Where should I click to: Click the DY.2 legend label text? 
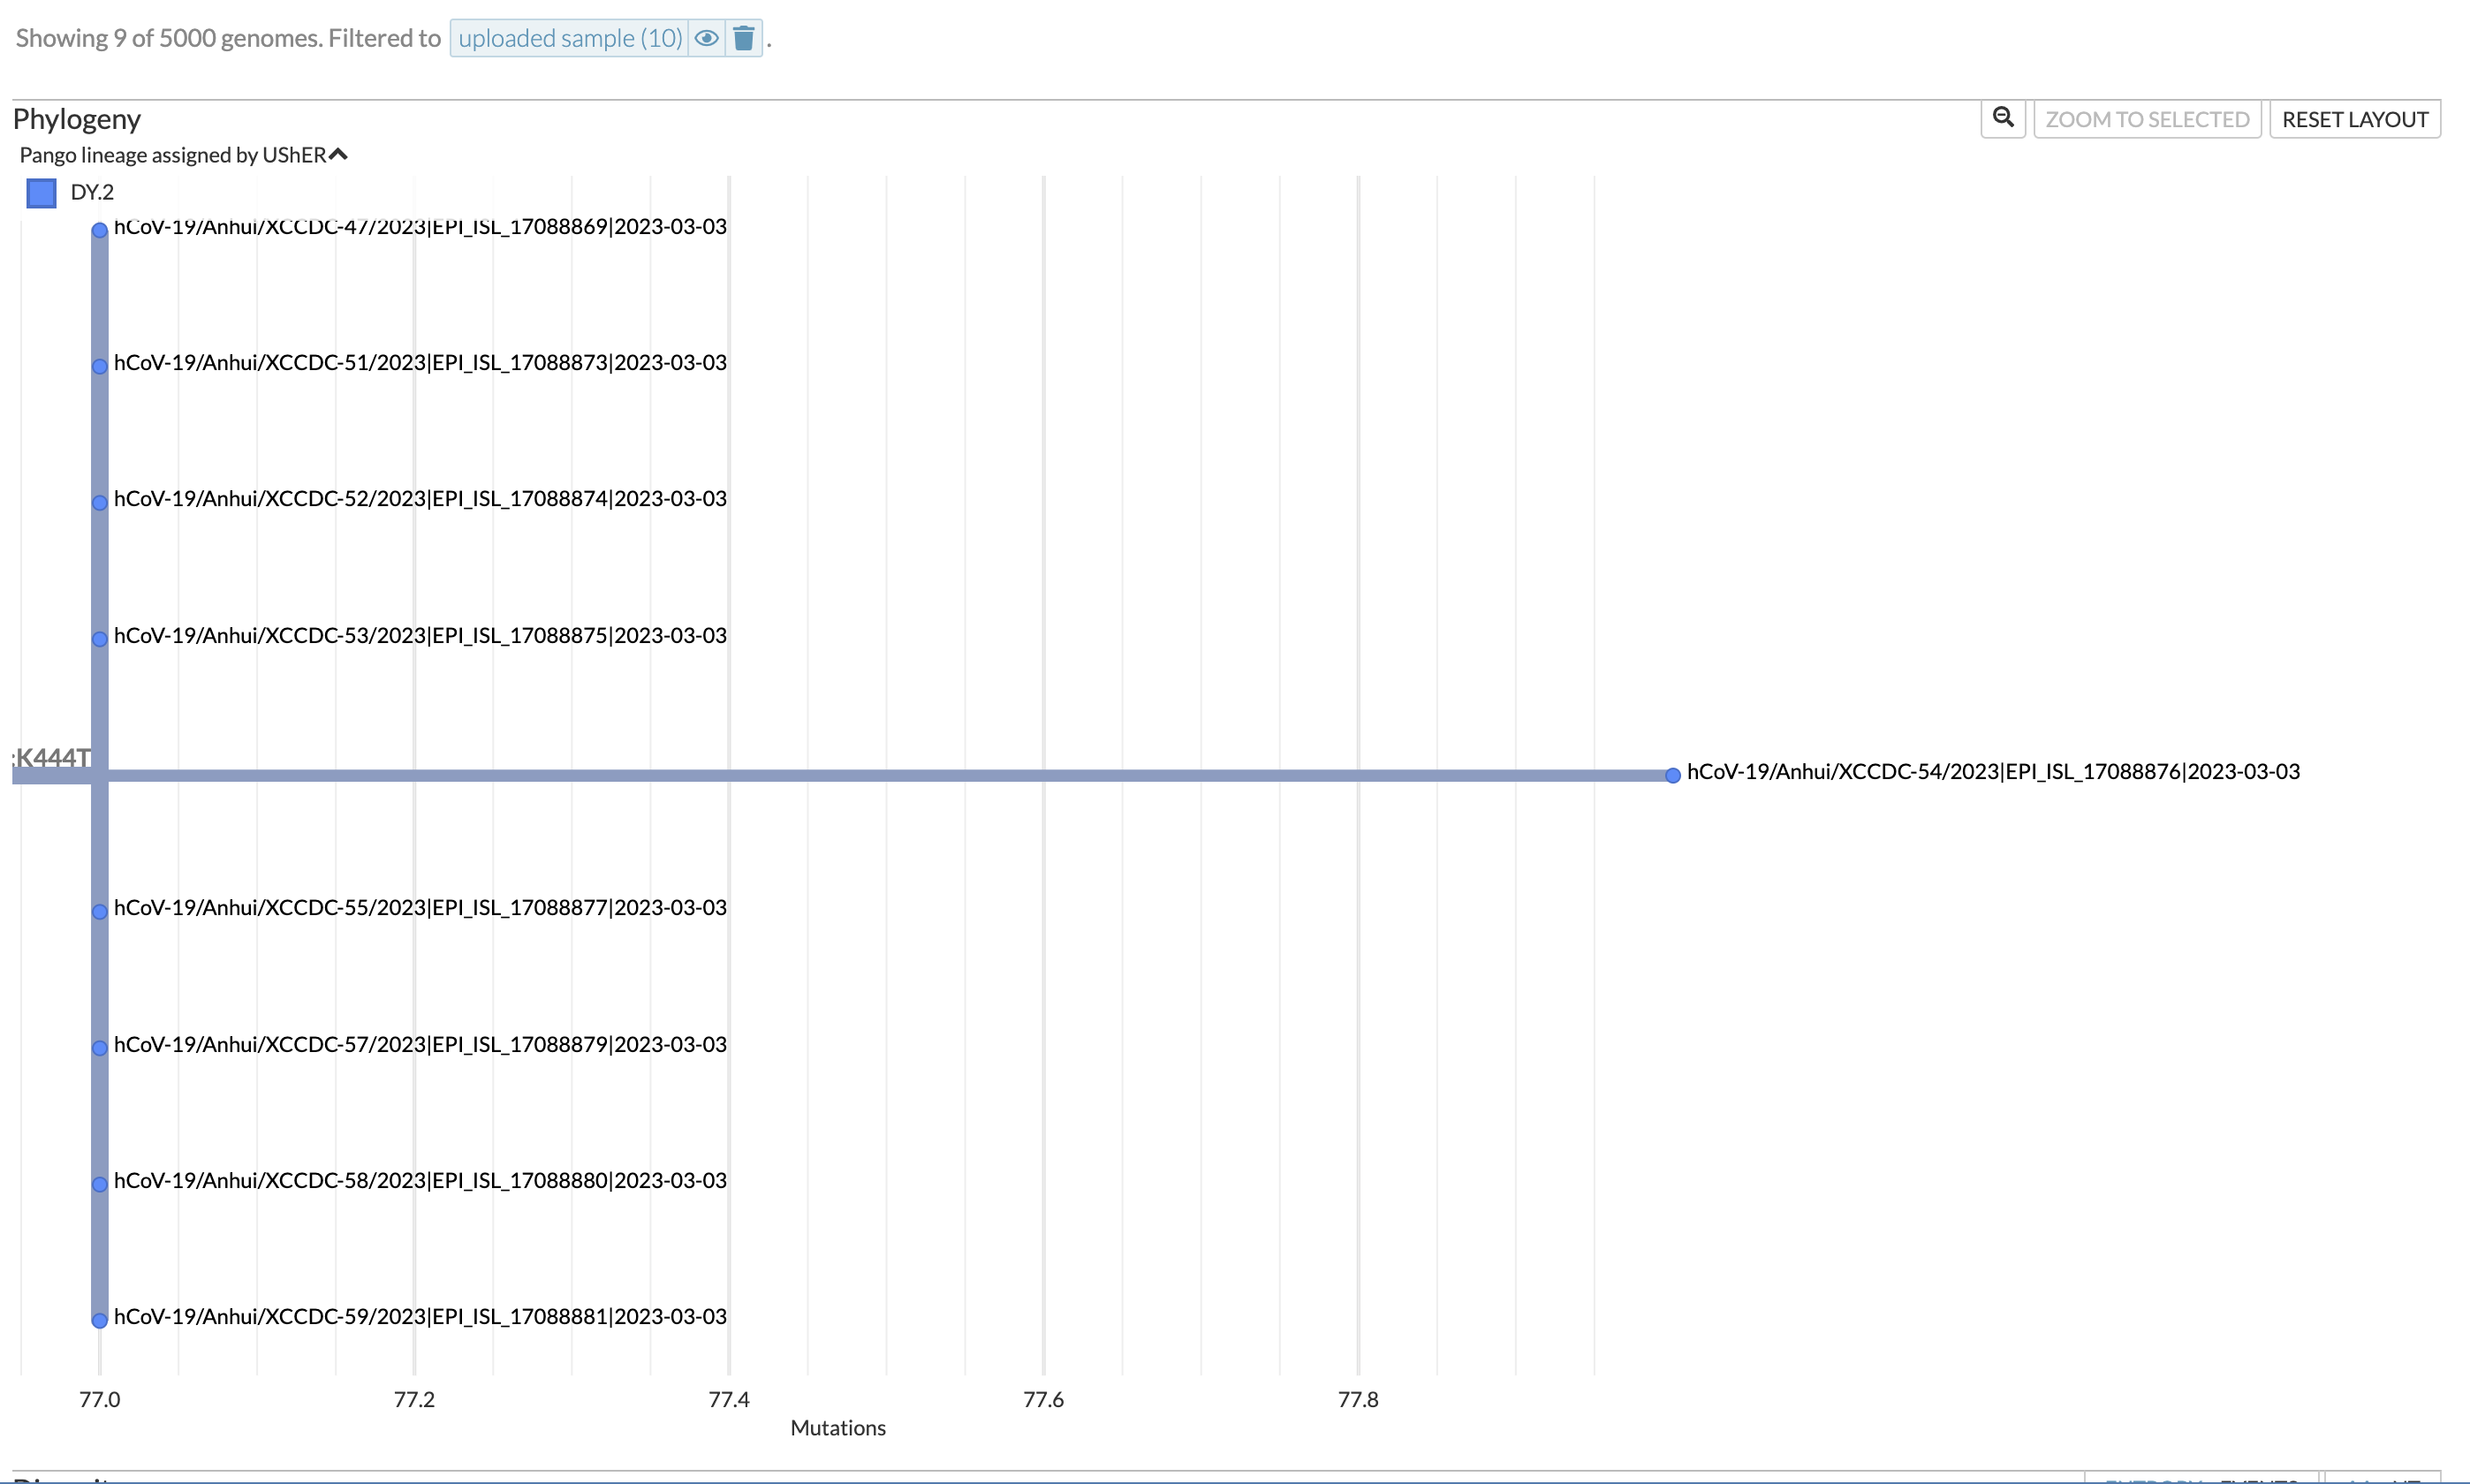(x=92, y=192)
